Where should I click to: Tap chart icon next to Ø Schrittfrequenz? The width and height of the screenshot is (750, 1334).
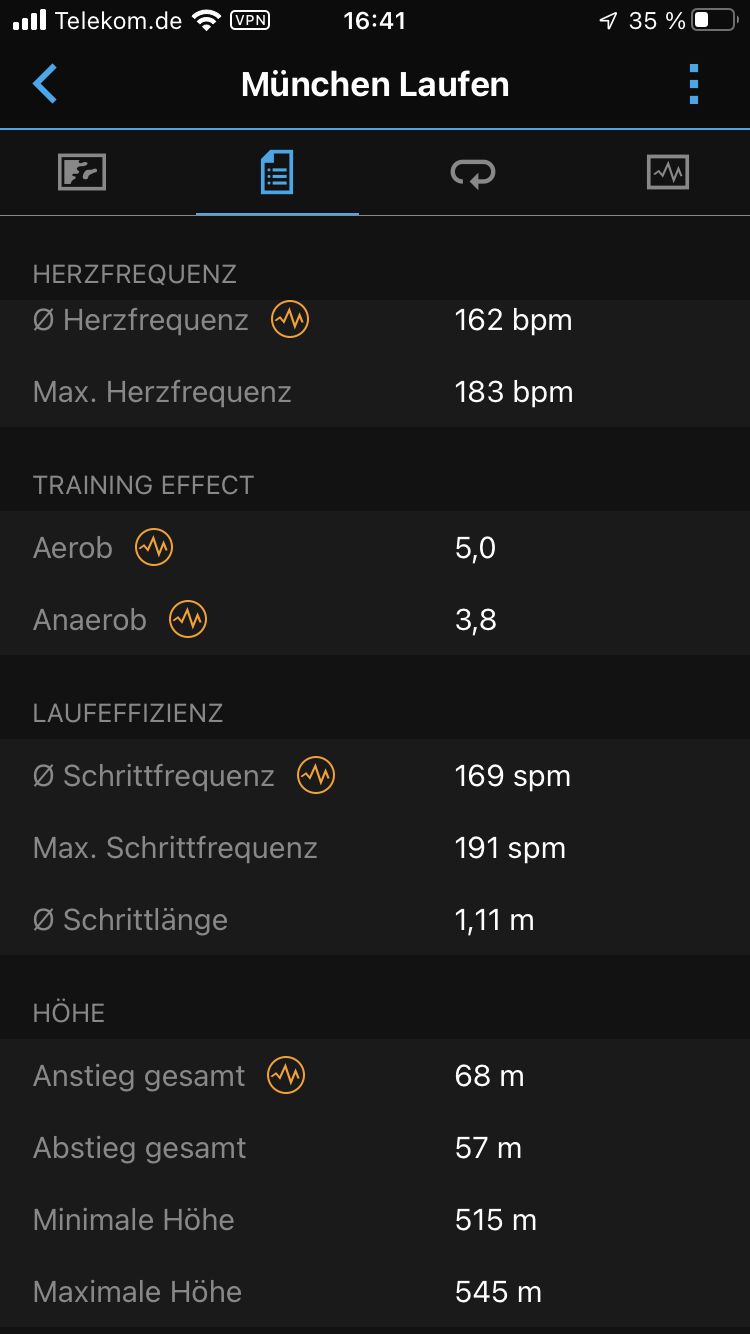pyautogui.click(x=316, y=776)
